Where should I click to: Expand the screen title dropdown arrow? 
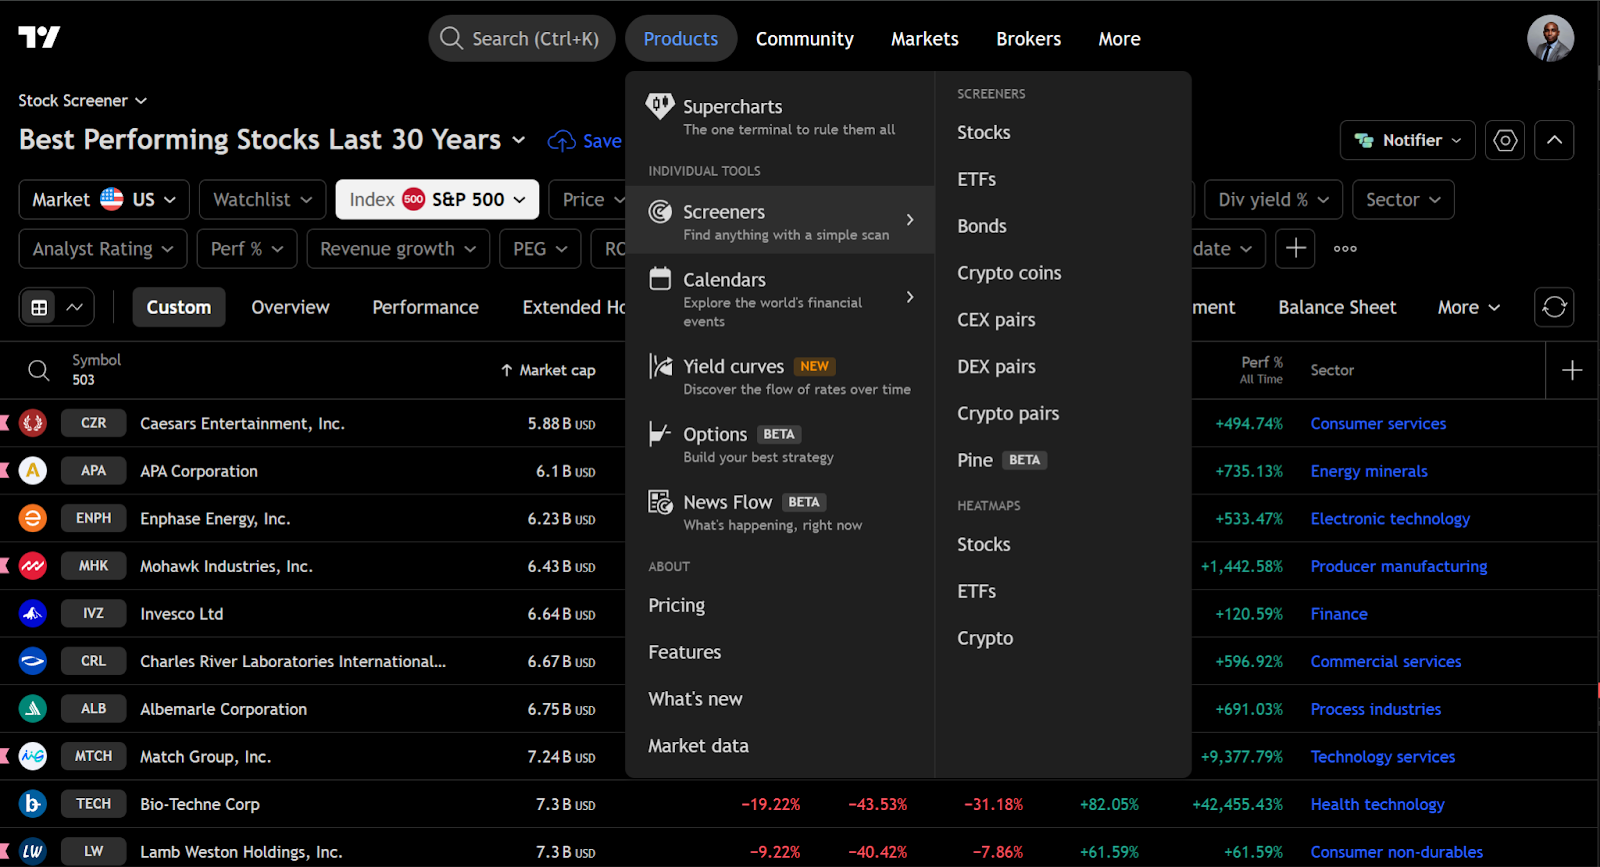coord(518,140)
